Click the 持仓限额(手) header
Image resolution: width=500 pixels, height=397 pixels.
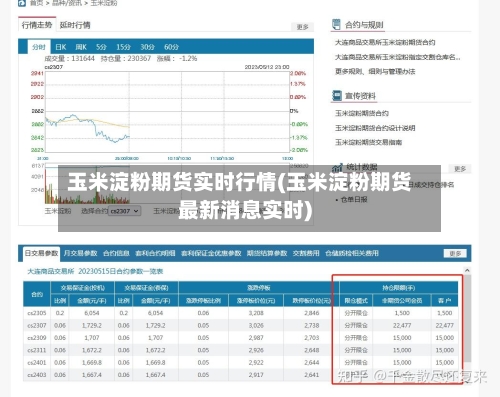coord(399,288)
